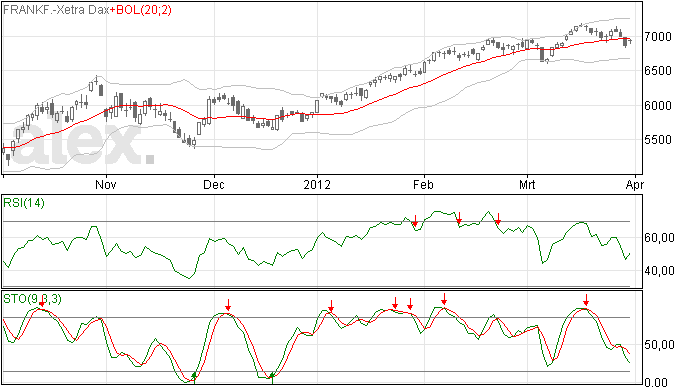Click the green stochastic buy arrow before 2012
The image size is (690, 387).
tap(272, 377)
